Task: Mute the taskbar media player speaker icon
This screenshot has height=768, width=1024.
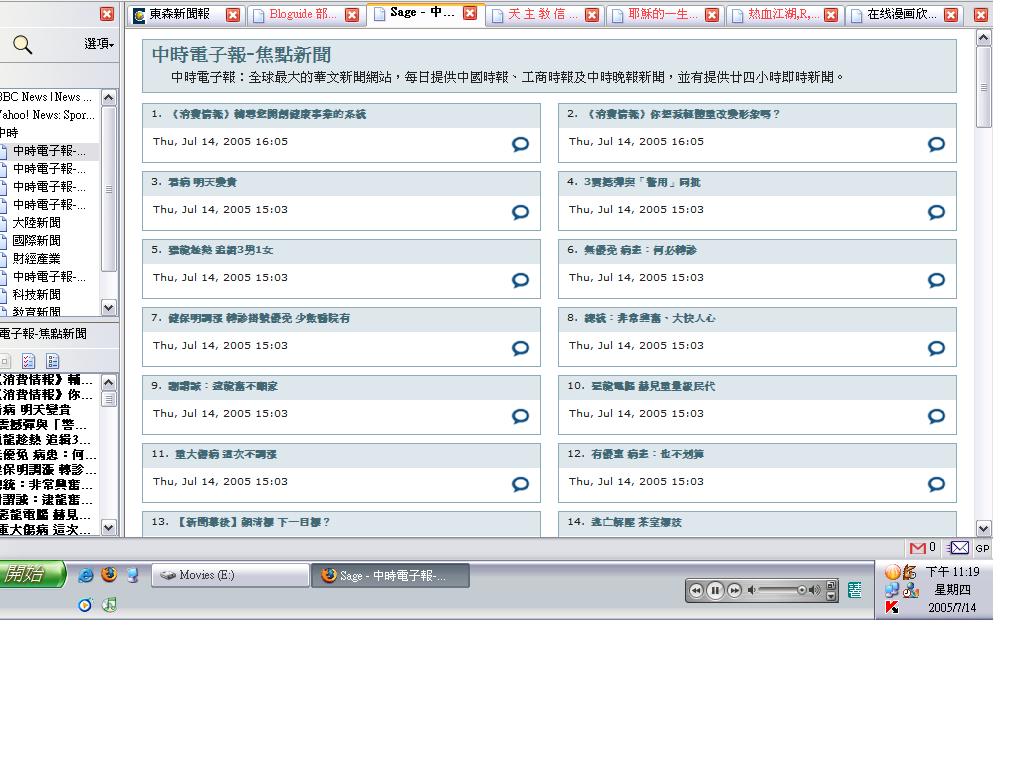Action: point(752,590)
